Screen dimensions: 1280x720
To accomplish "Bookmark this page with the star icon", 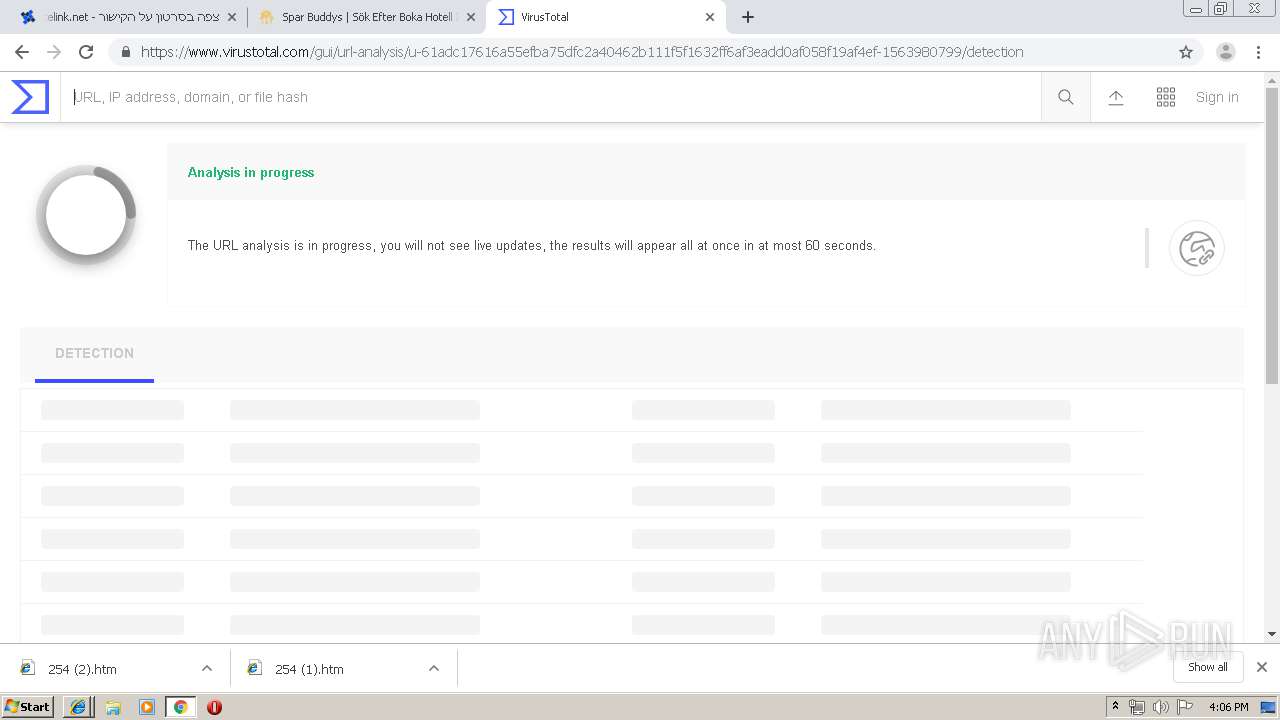I will click(x=1186, y=52).
